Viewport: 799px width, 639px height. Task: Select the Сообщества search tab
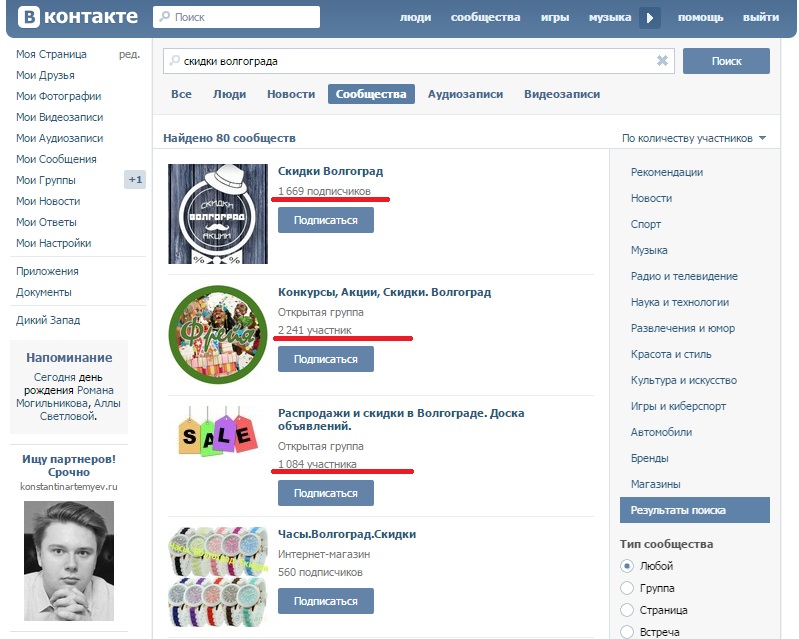pos(371,94)
